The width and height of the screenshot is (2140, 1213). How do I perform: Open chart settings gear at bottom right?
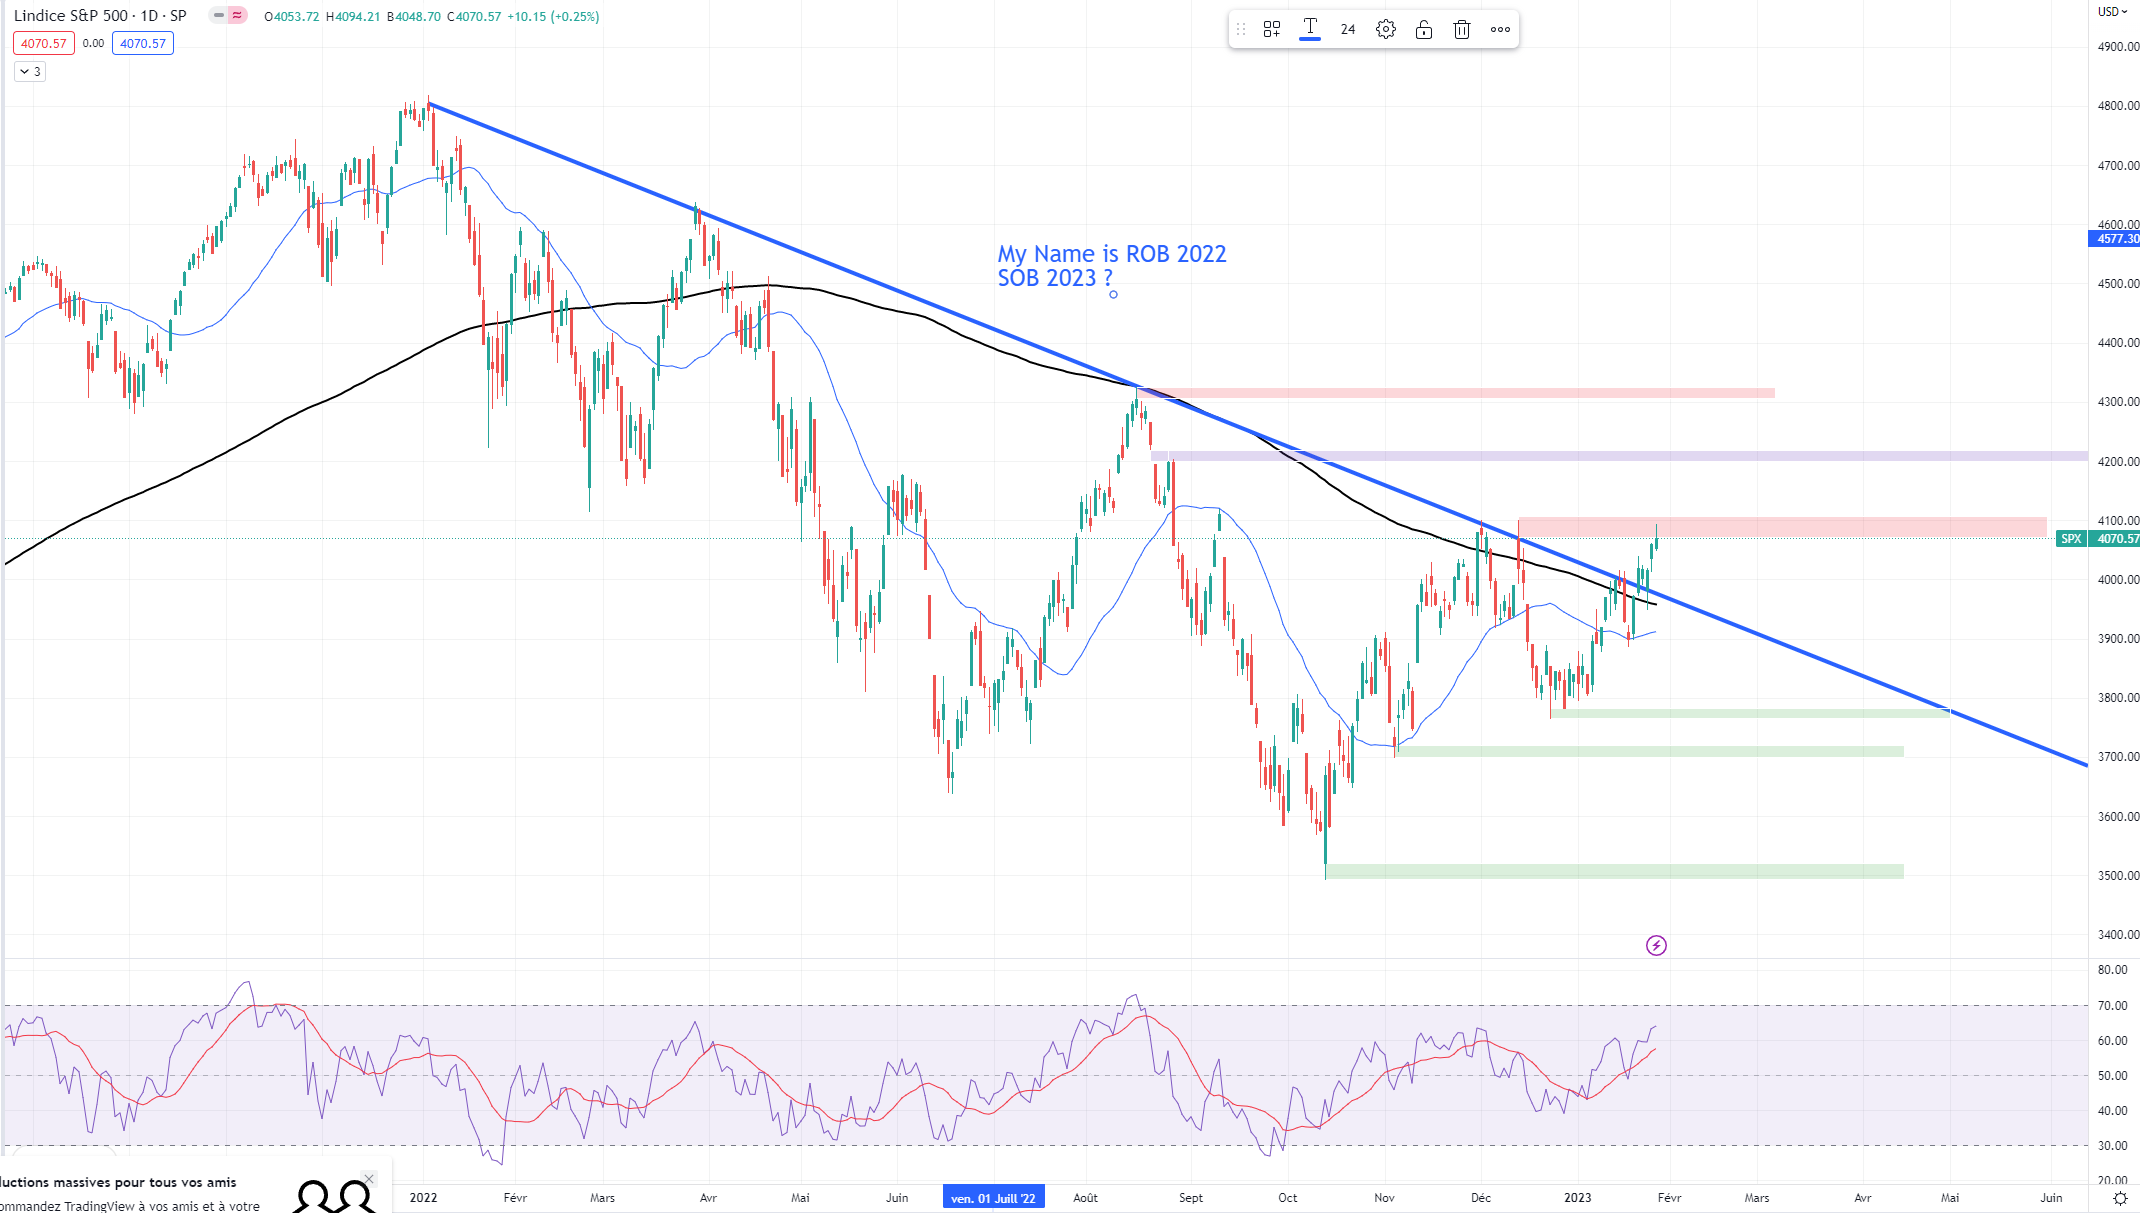click(x=2119, y=1198)
